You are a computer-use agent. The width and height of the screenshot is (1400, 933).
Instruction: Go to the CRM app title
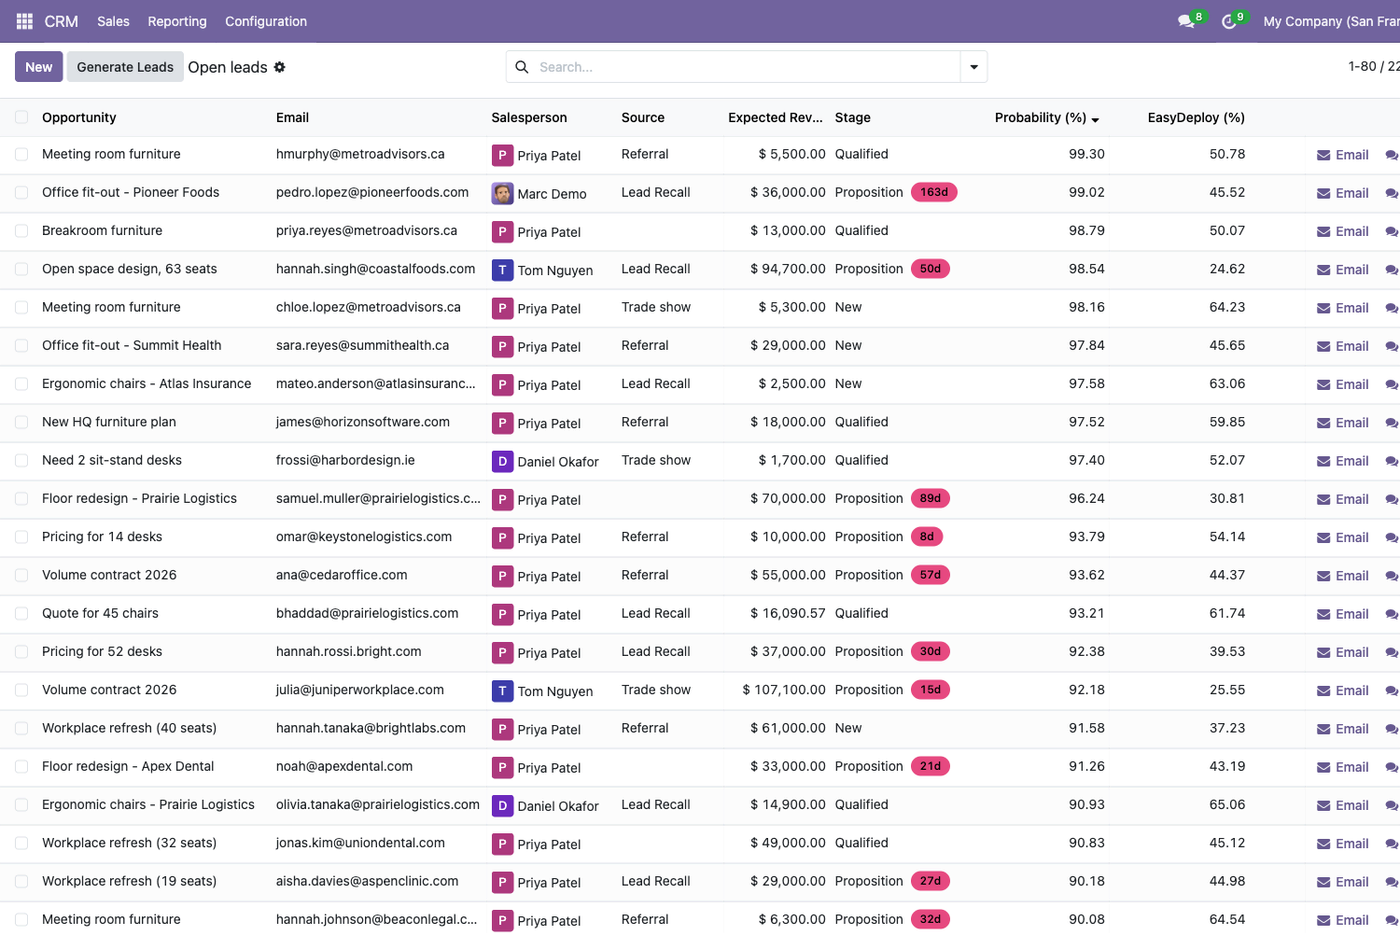click(x=61, y=21)
